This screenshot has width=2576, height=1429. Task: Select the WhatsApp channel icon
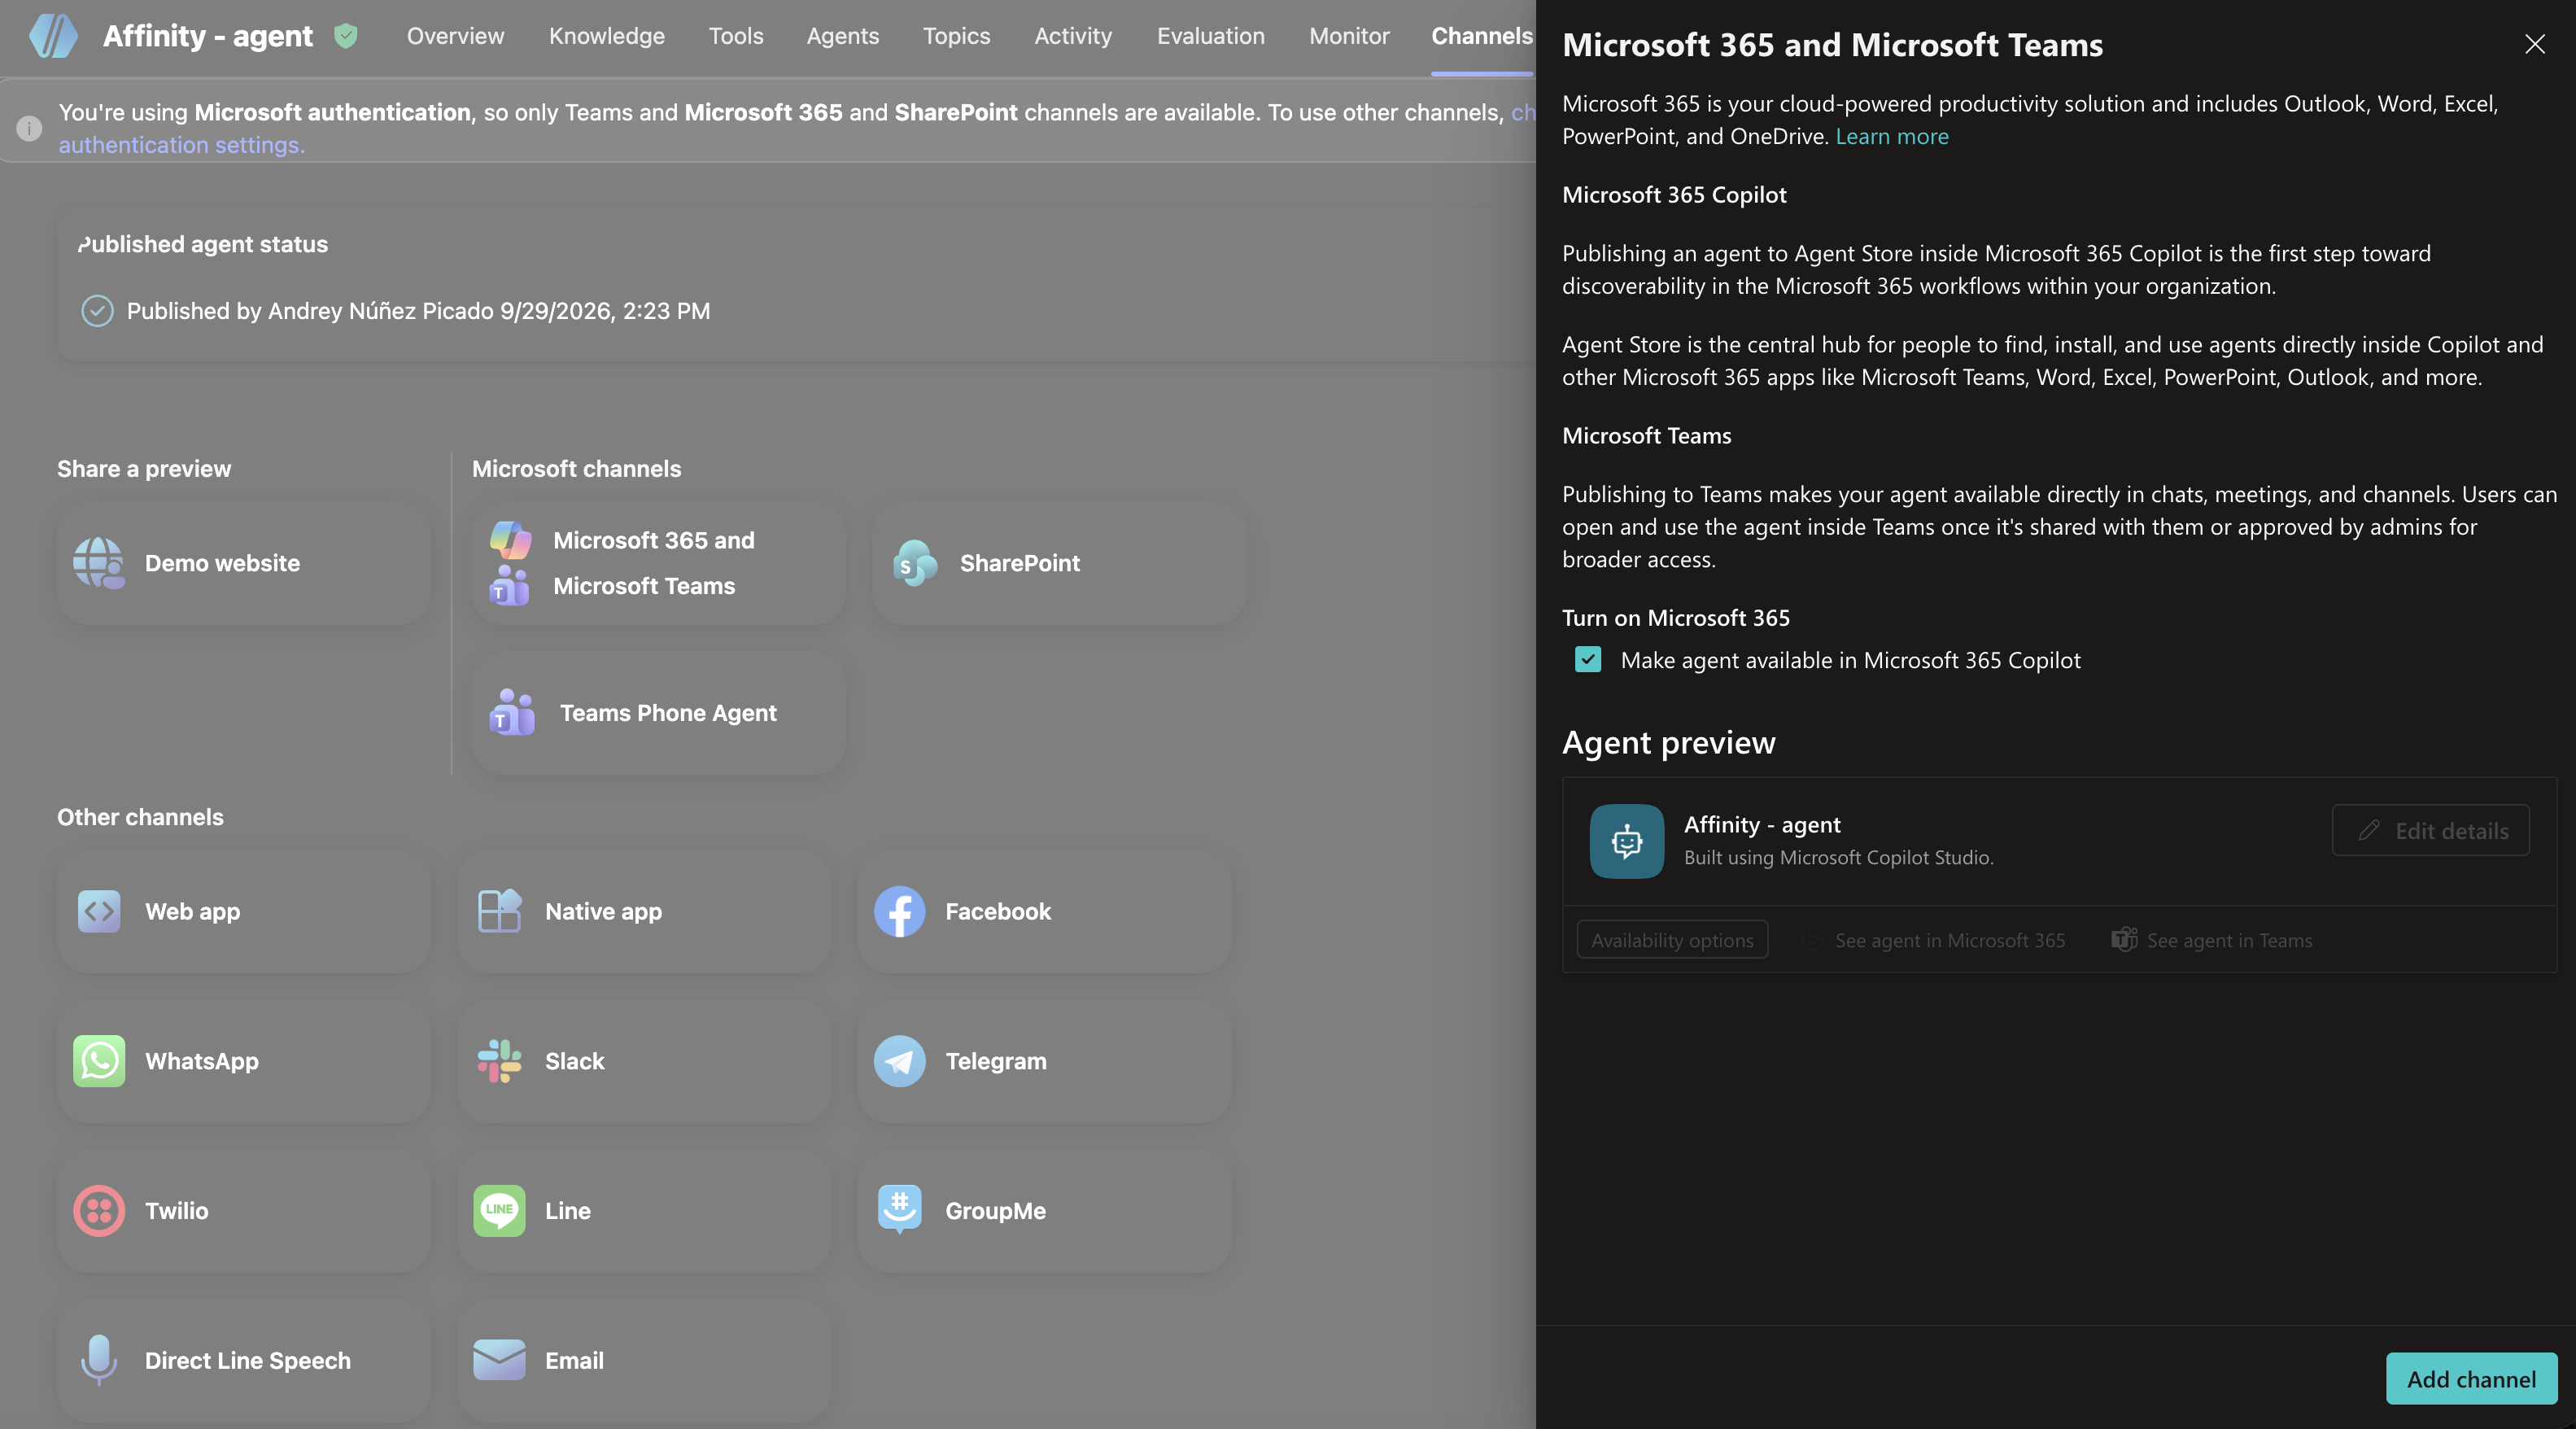coord(99,1061)
